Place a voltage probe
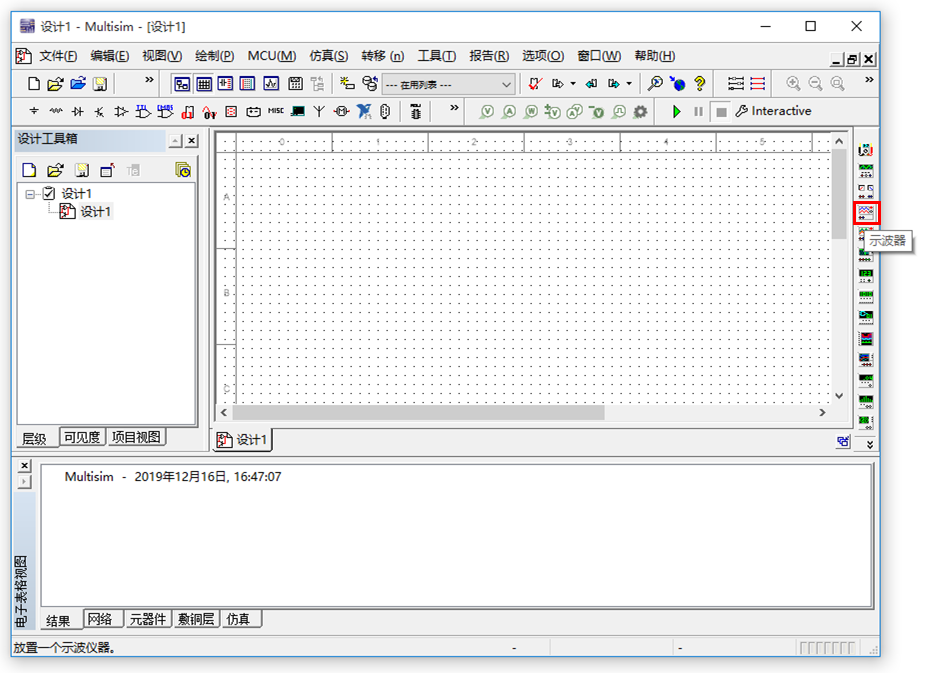Image resolution: width=930 pixels, height=673 pixels. click(487, 111)
